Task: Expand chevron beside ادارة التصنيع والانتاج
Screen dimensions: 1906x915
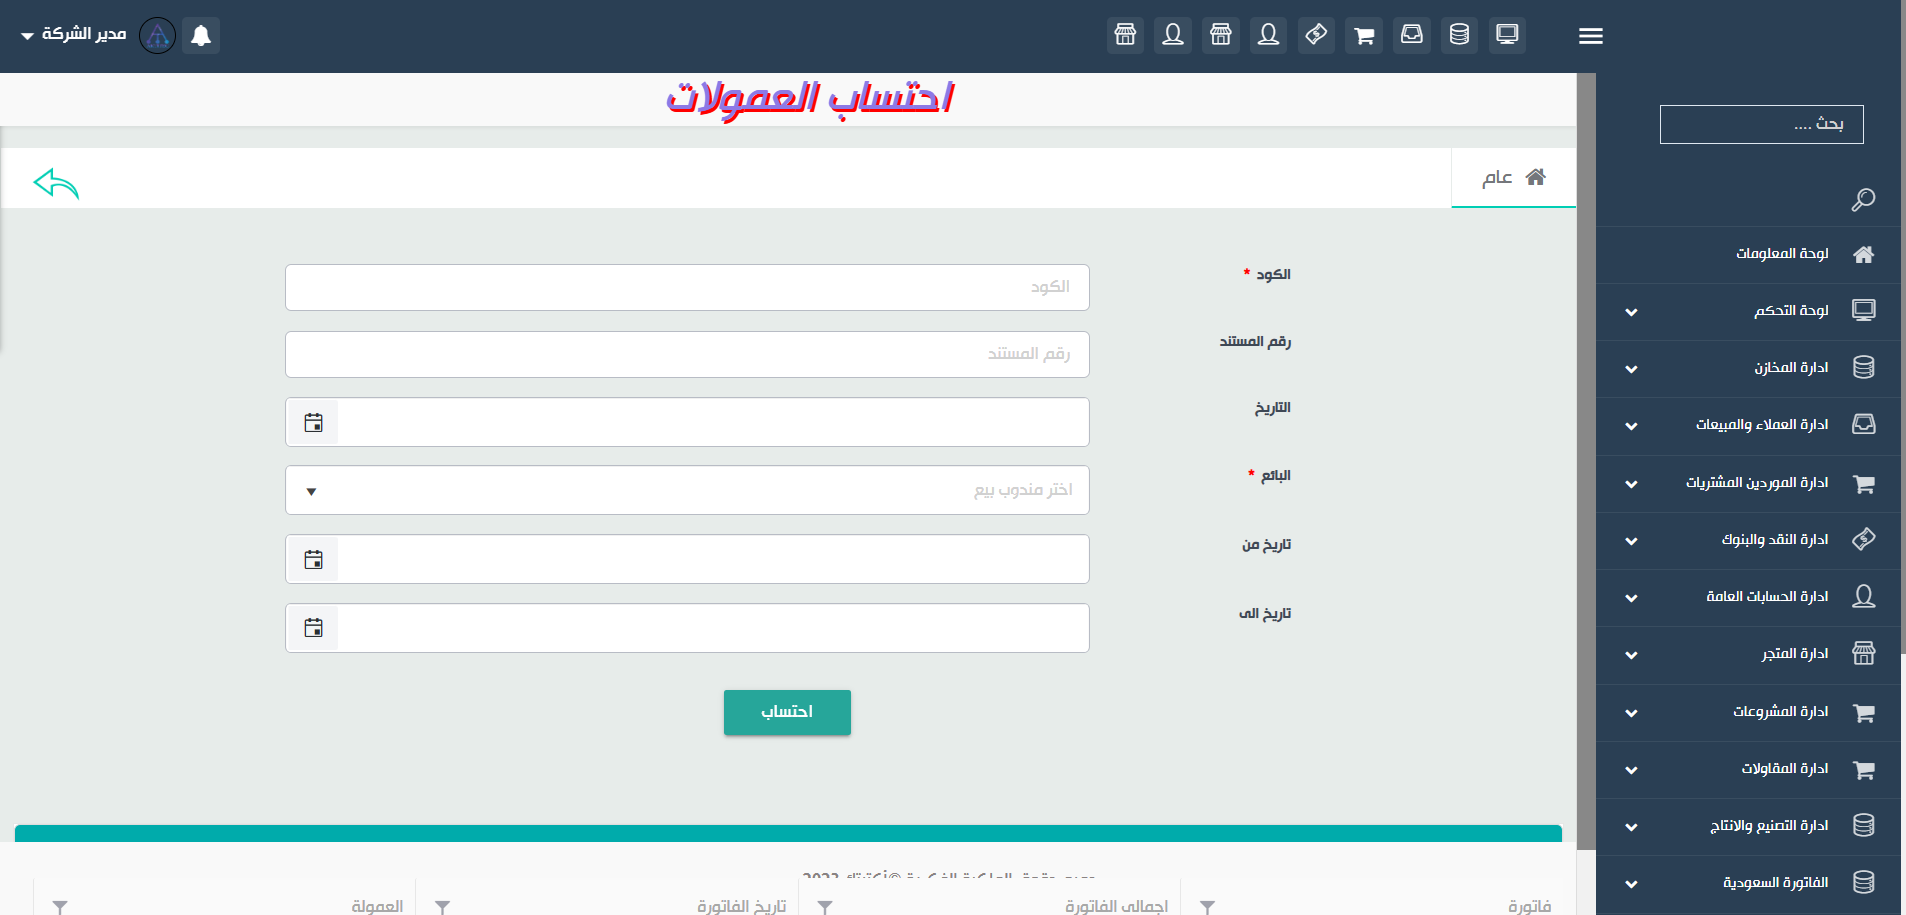Action: point(1631,827)
